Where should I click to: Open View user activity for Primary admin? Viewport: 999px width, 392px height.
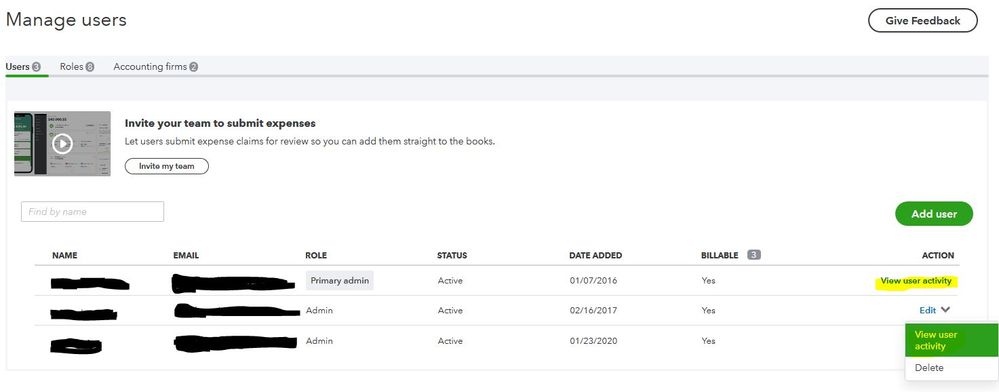click(916, 281)
